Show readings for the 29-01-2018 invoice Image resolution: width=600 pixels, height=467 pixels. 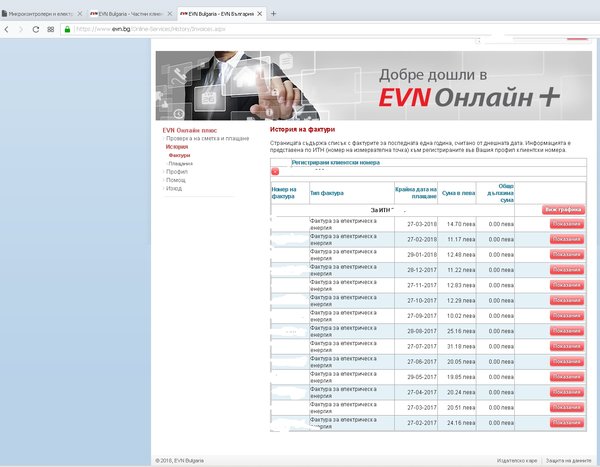coord(567,255)
